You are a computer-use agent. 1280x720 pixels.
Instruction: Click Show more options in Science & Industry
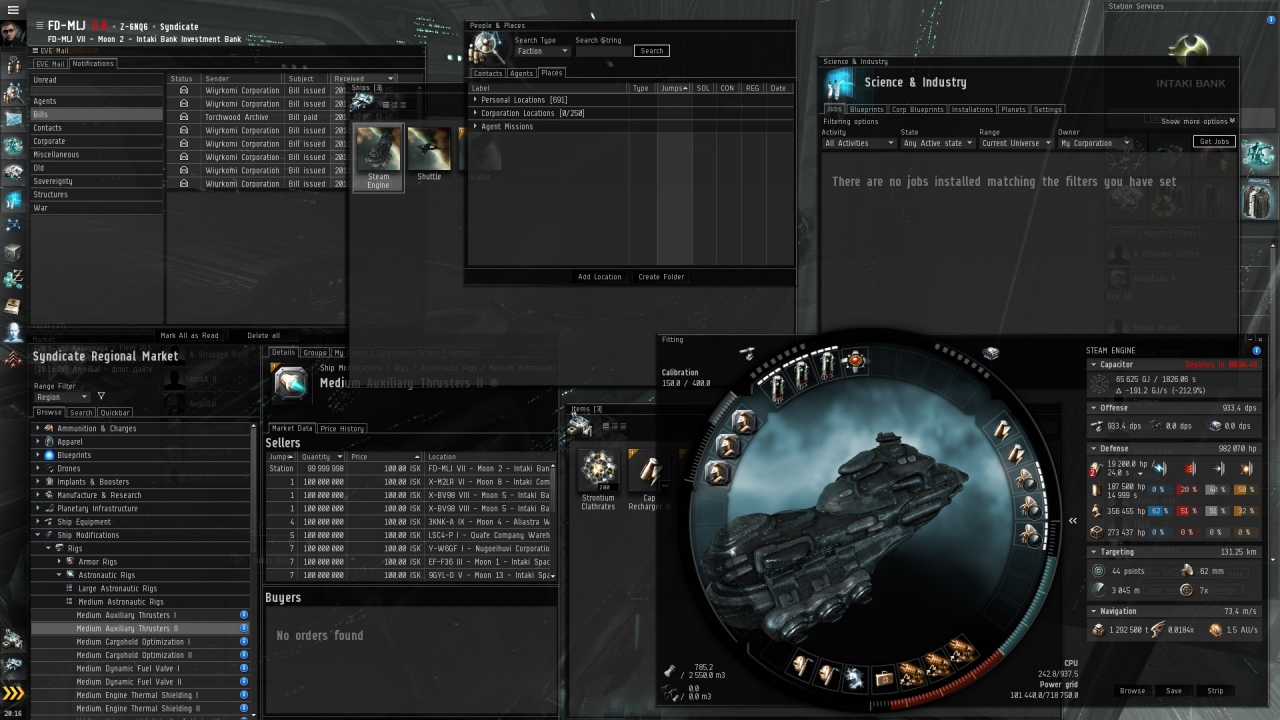(1198, 121)
